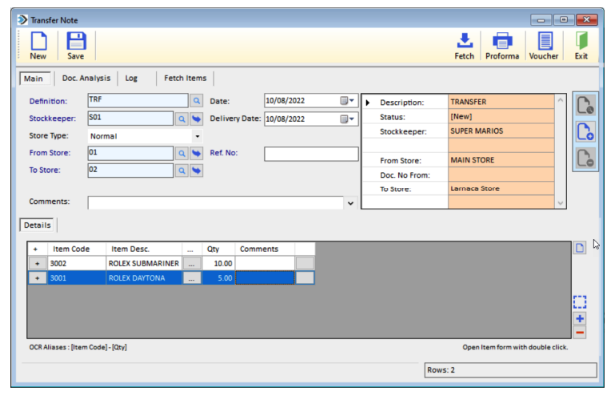Image resolution: width=613 pixels, height=399 pixels.
Task: Click magnifier icon beside To Store field
Action: point(181,171)
